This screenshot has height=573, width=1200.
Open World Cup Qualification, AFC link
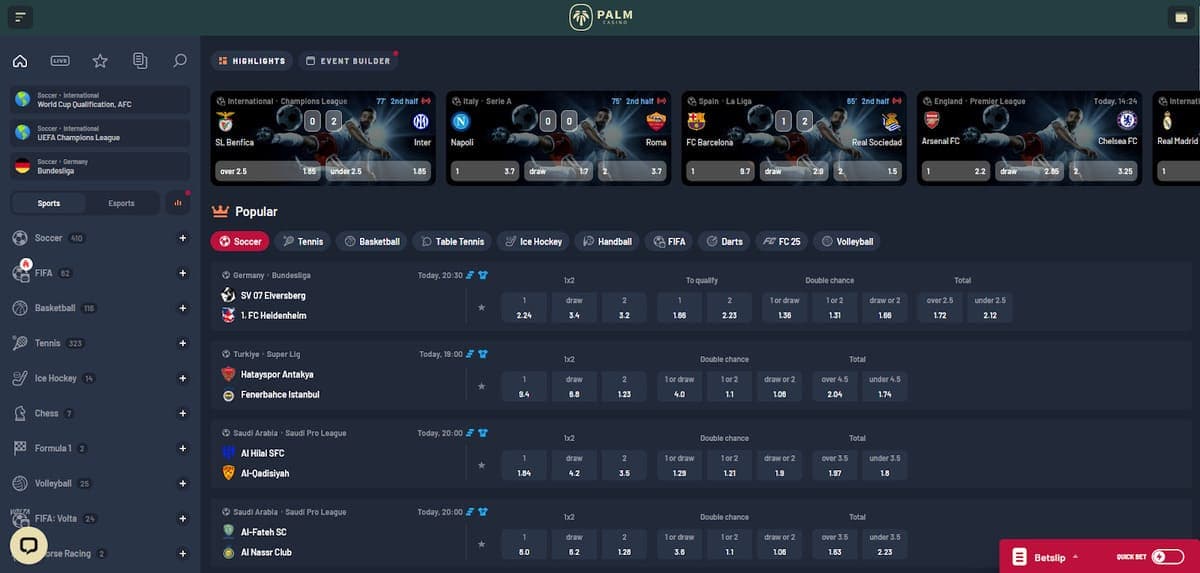[100, 100]
